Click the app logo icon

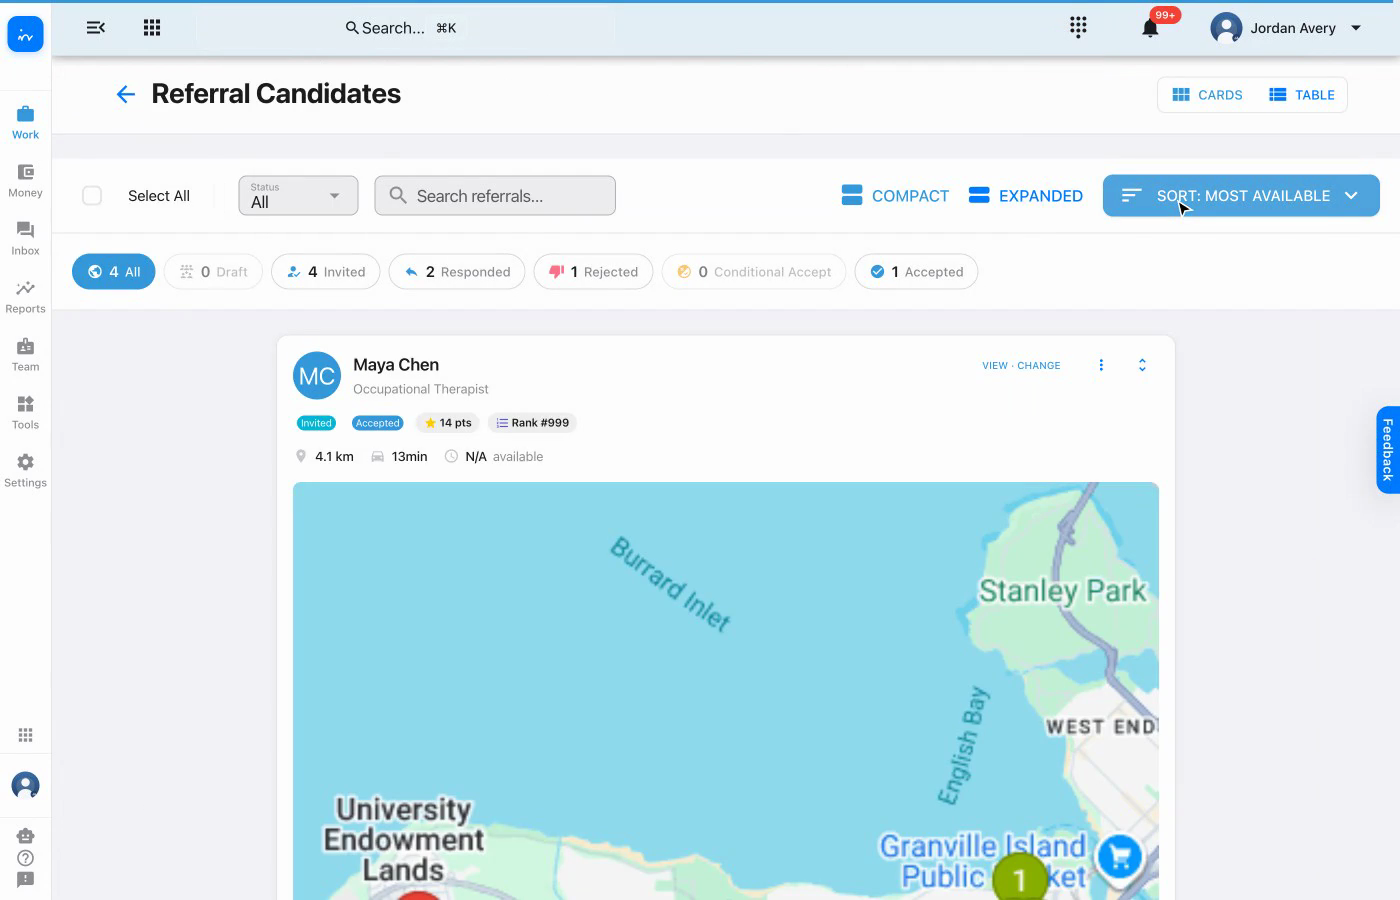[25, 35]
